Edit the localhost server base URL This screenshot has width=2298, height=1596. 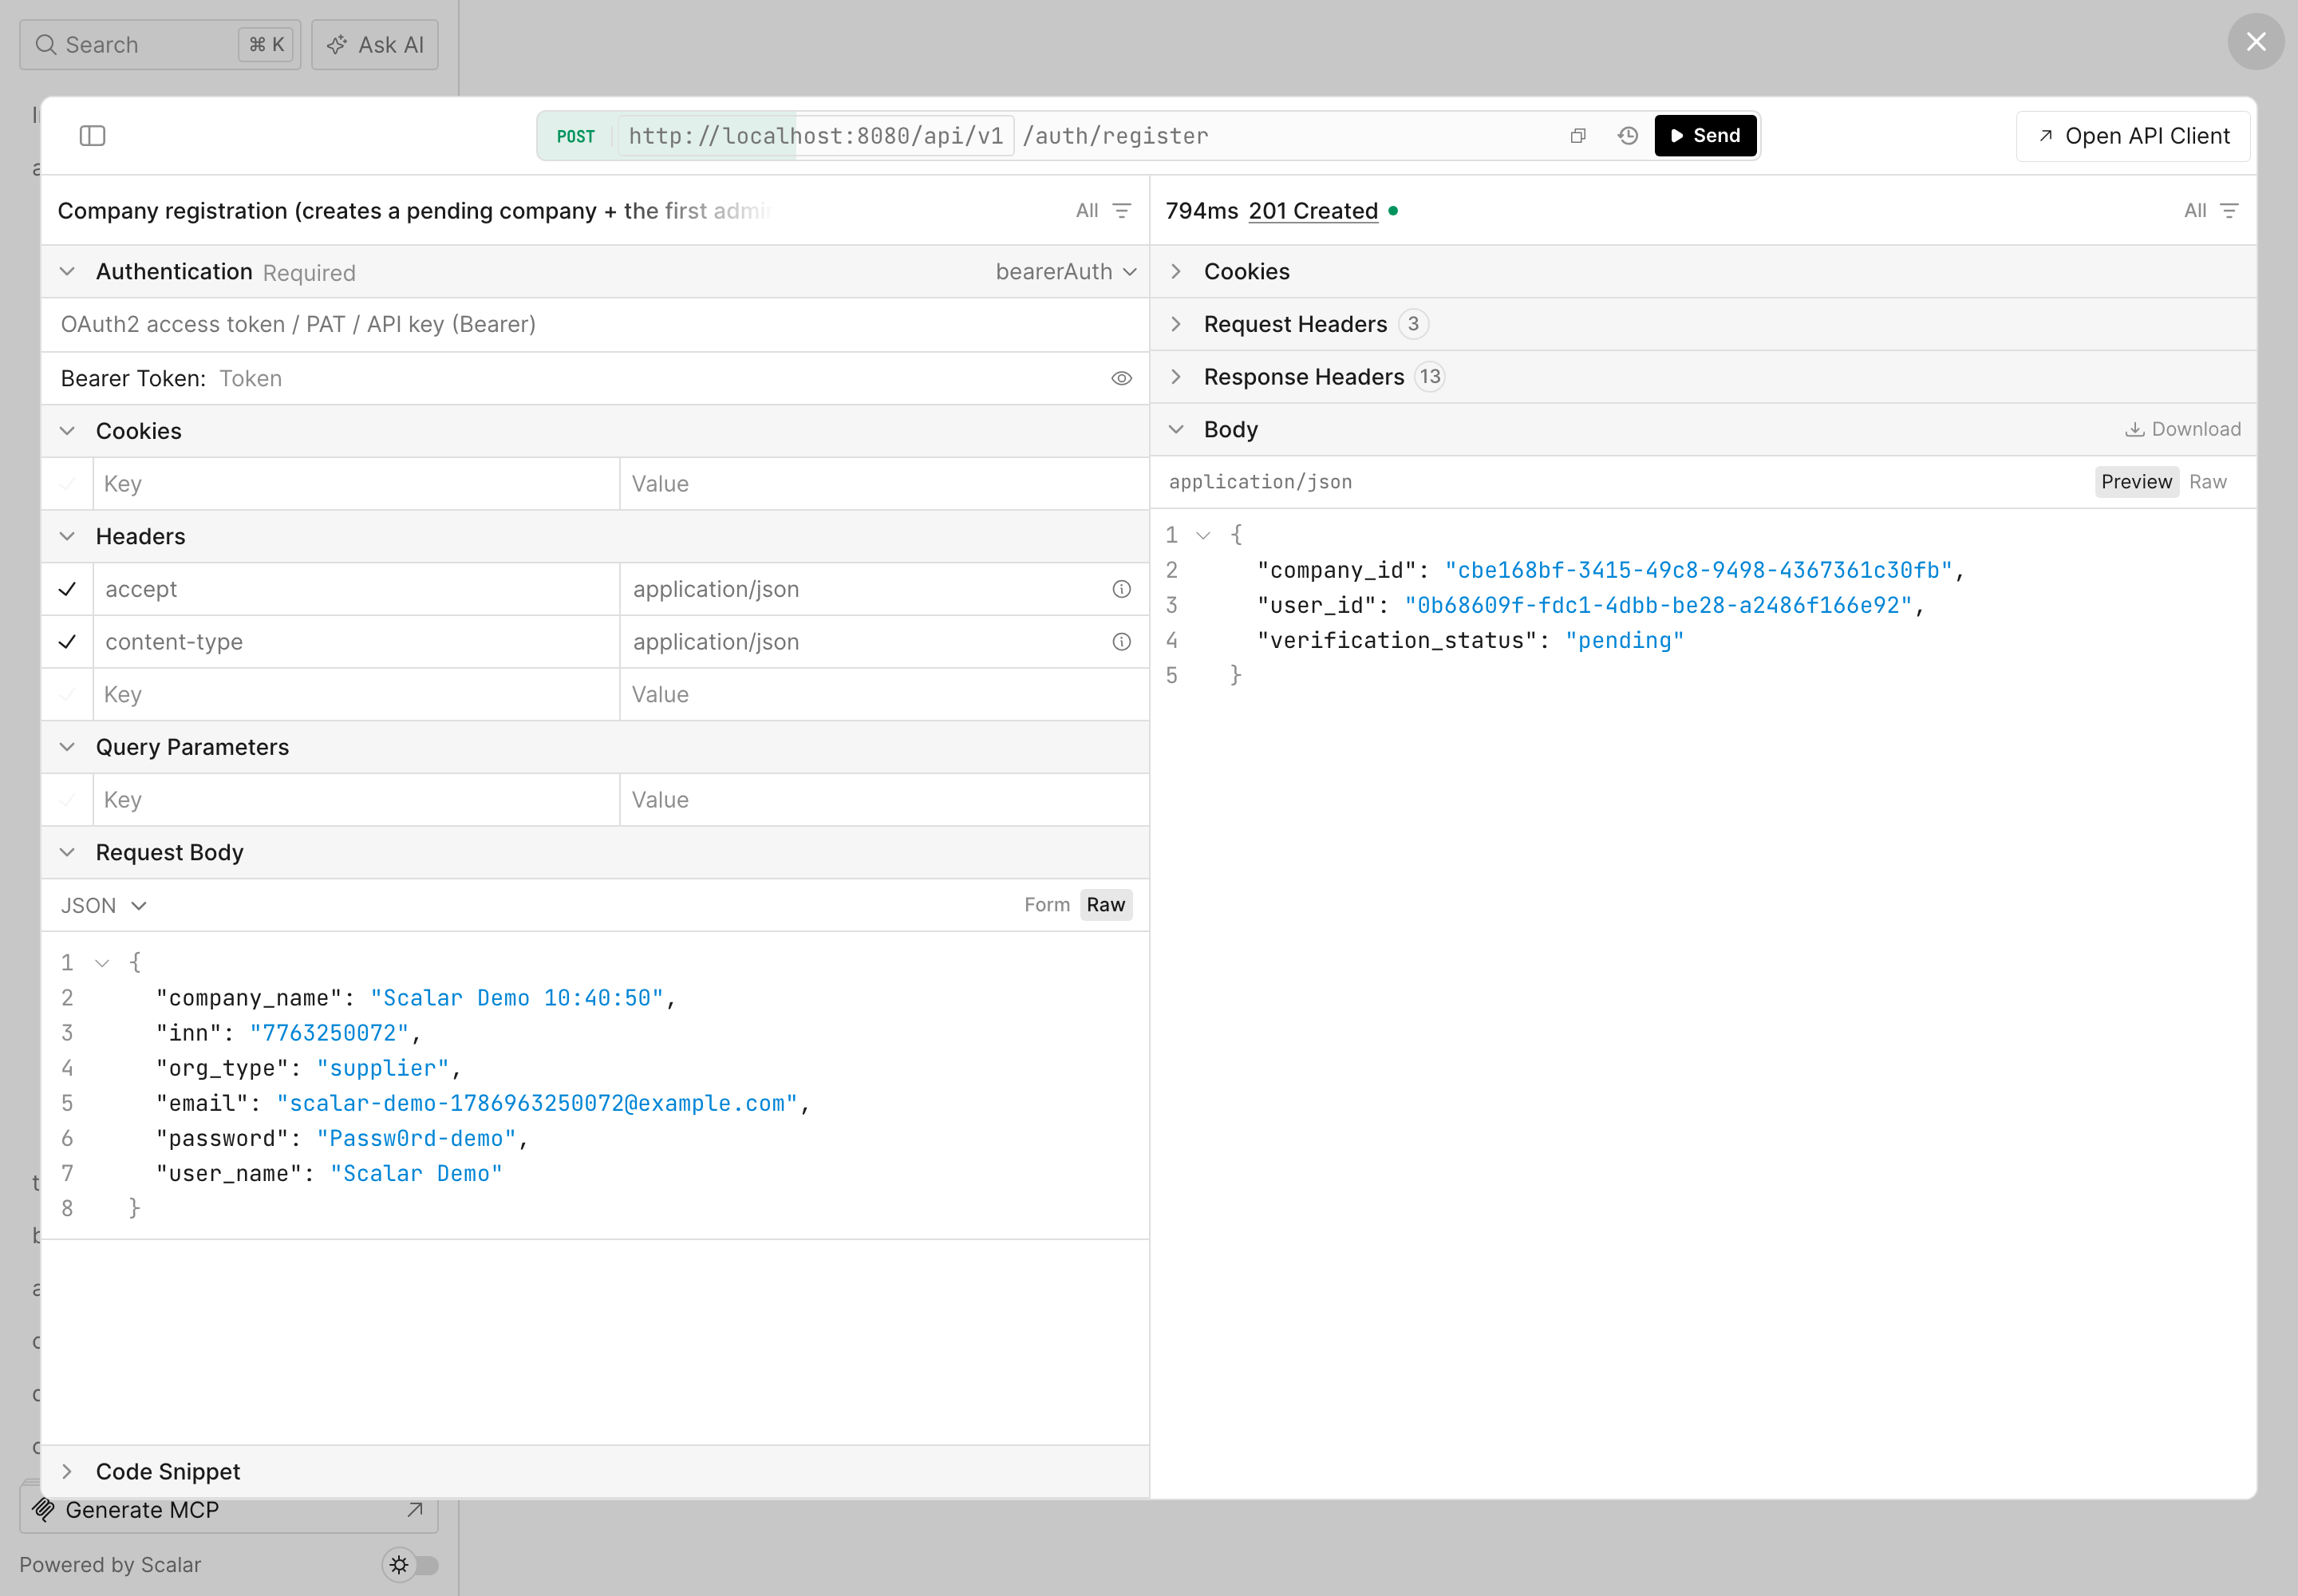pos(816,136)
